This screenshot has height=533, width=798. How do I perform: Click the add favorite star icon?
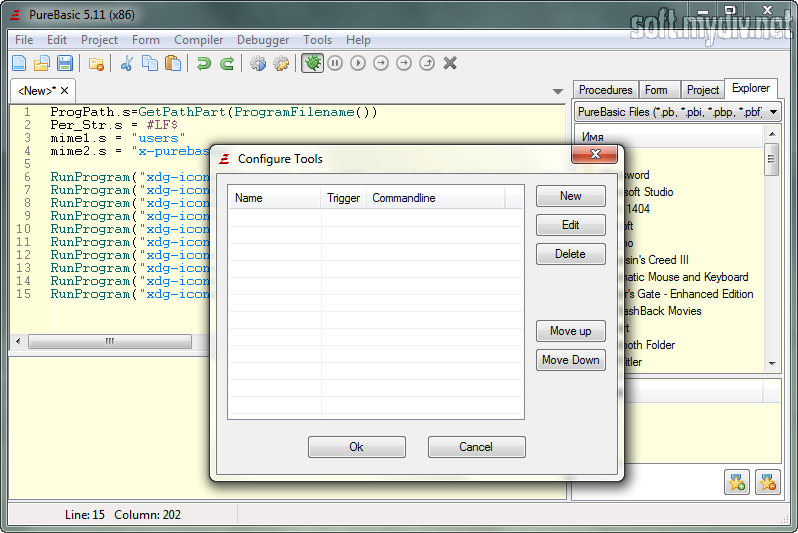pyautogui.click(x=737, y=482)
